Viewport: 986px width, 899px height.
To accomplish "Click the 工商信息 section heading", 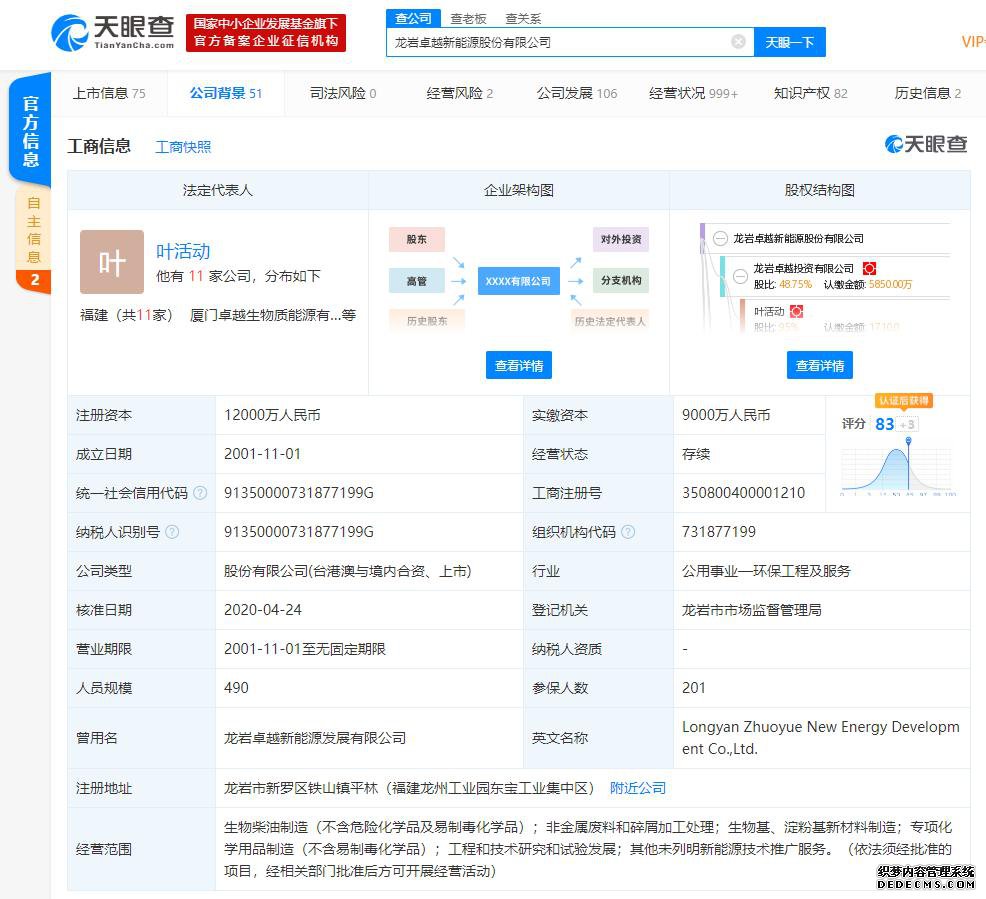I will pos(99,146).
